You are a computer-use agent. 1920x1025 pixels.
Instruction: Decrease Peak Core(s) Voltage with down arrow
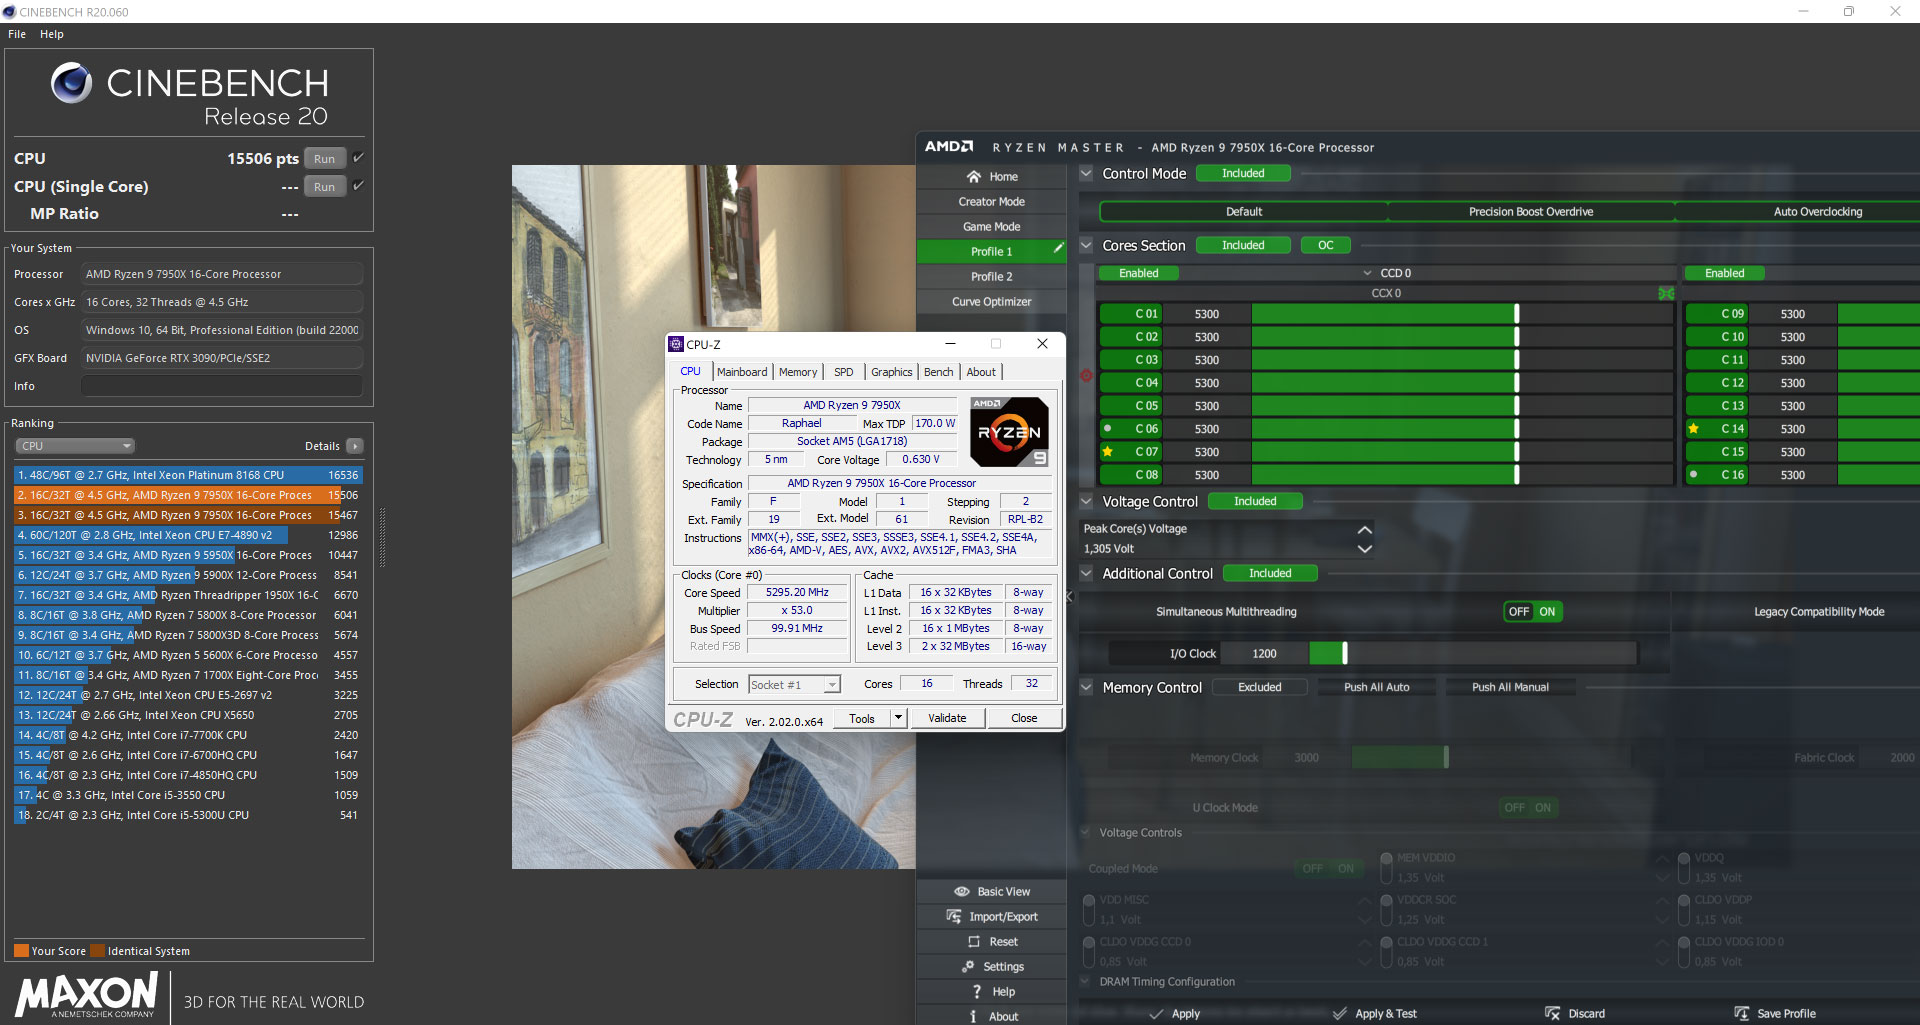(x=1364, y=548)
